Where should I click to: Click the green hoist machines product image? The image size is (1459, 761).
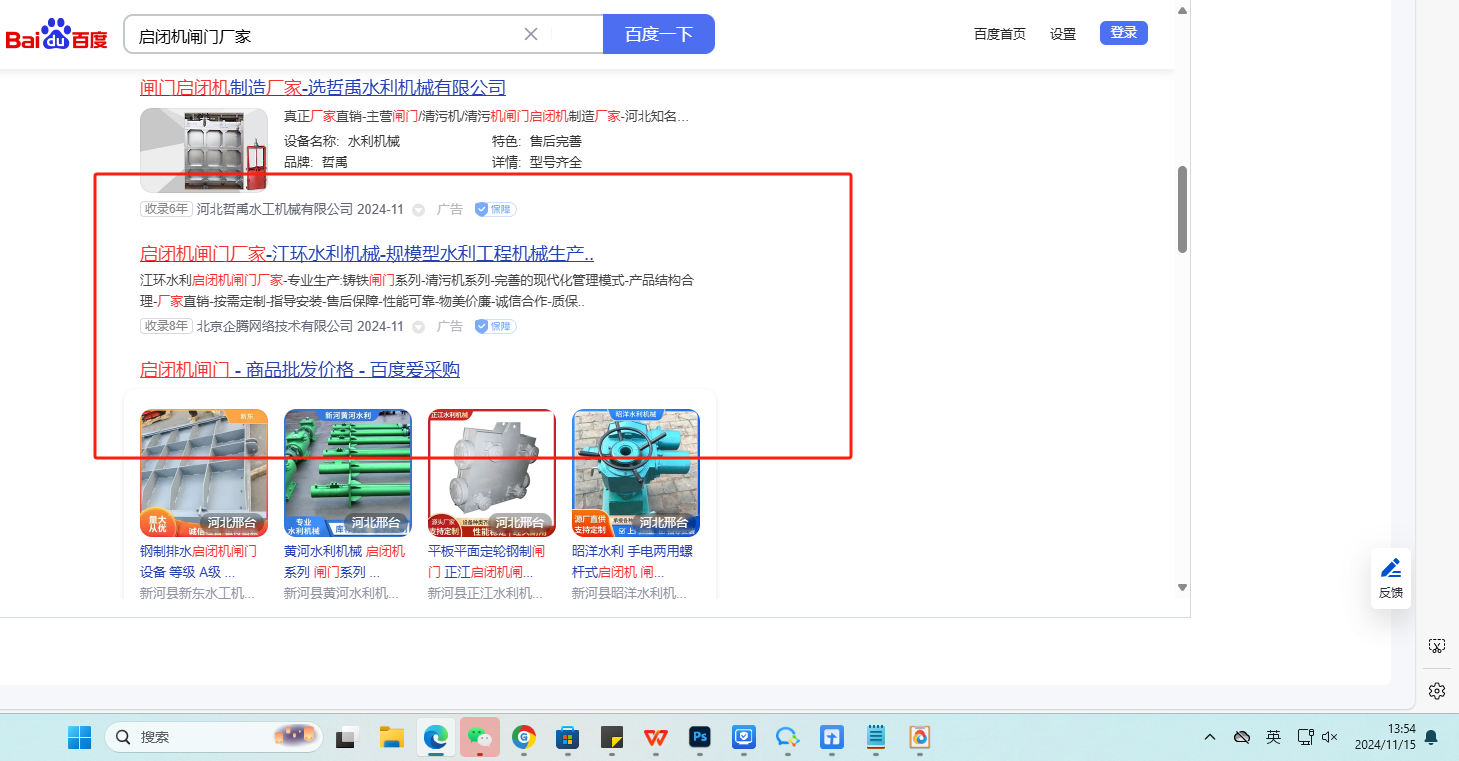[x=348, y=473]
